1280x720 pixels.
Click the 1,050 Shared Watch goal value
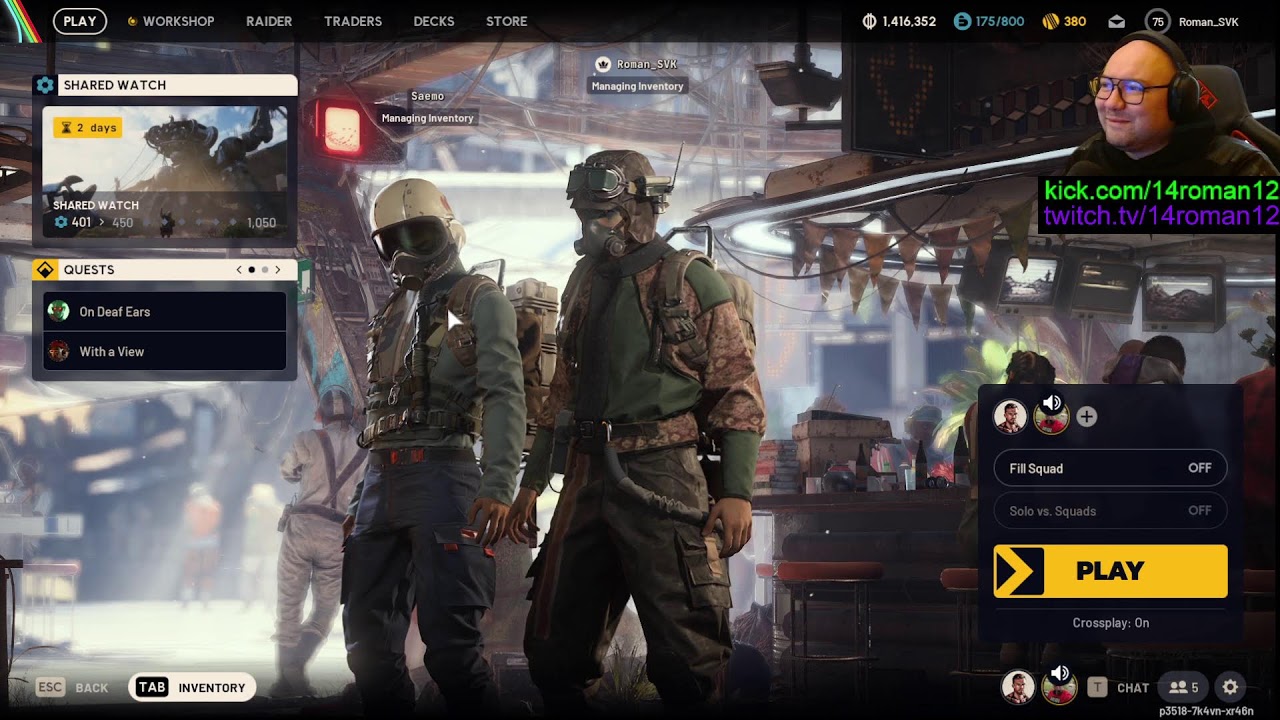(261, 223)
